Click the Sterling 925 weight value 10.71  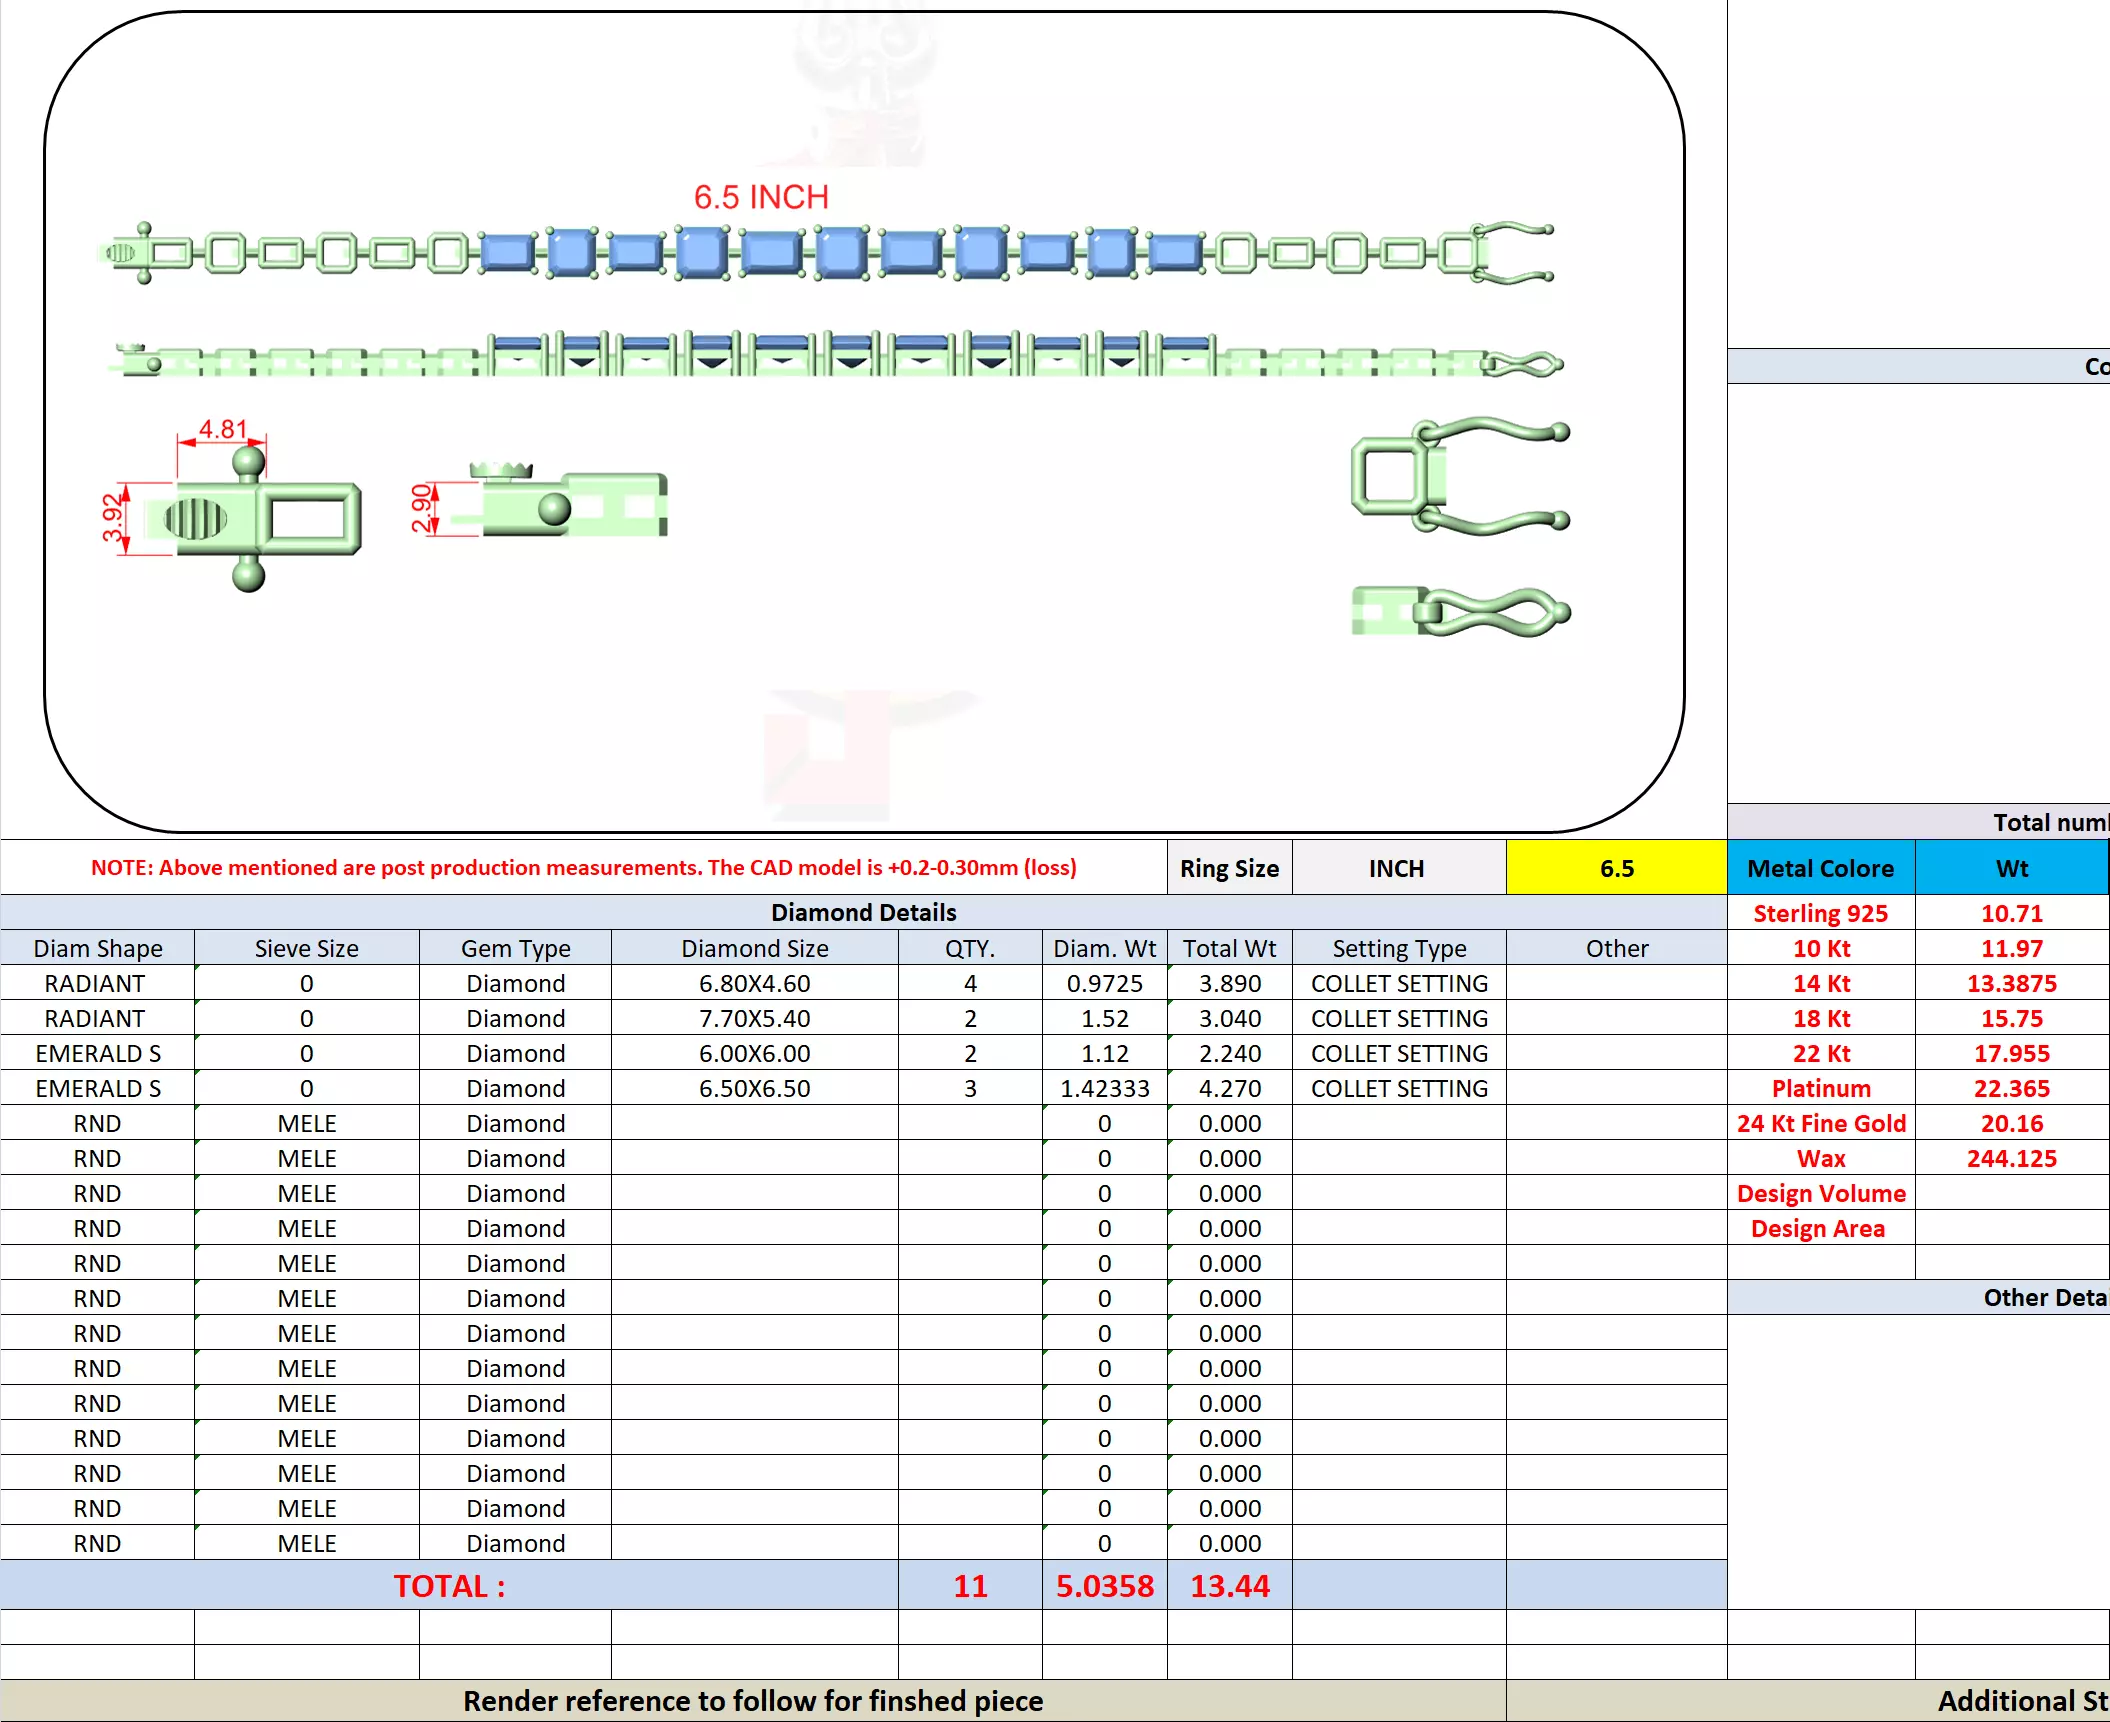pyautogui.click(x=2011, y=913)
